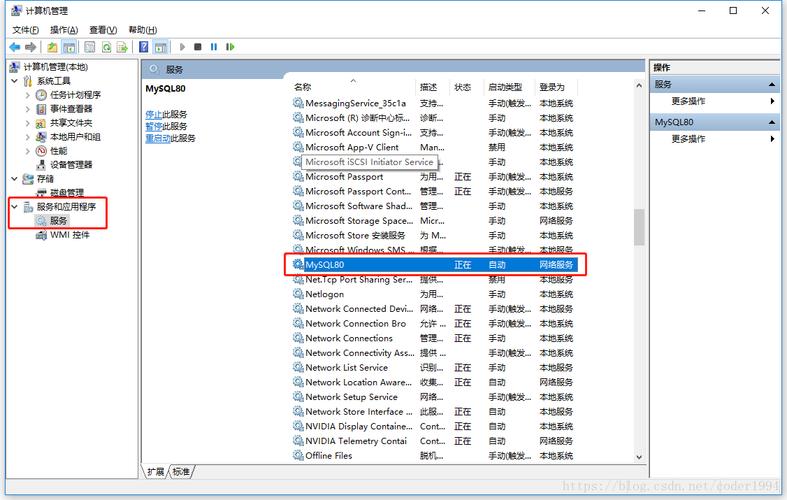Click the Refresh toolbar icon
The image size is (787, 500).
point(106,47)
